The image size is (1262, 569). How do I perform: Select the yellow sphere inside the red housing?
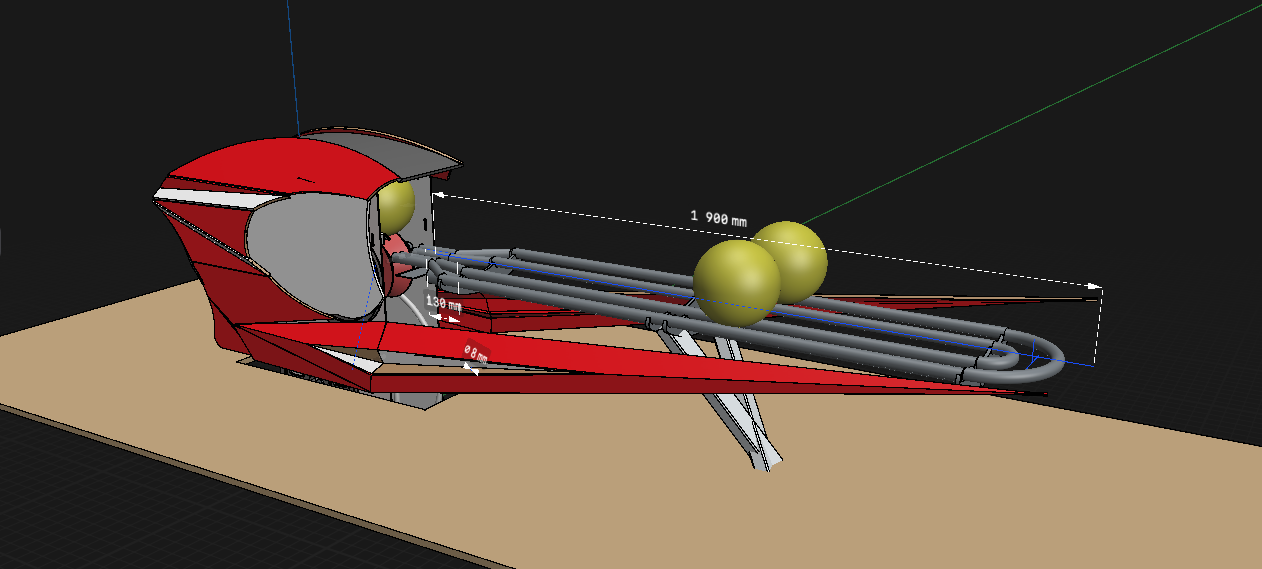point(395,206)
